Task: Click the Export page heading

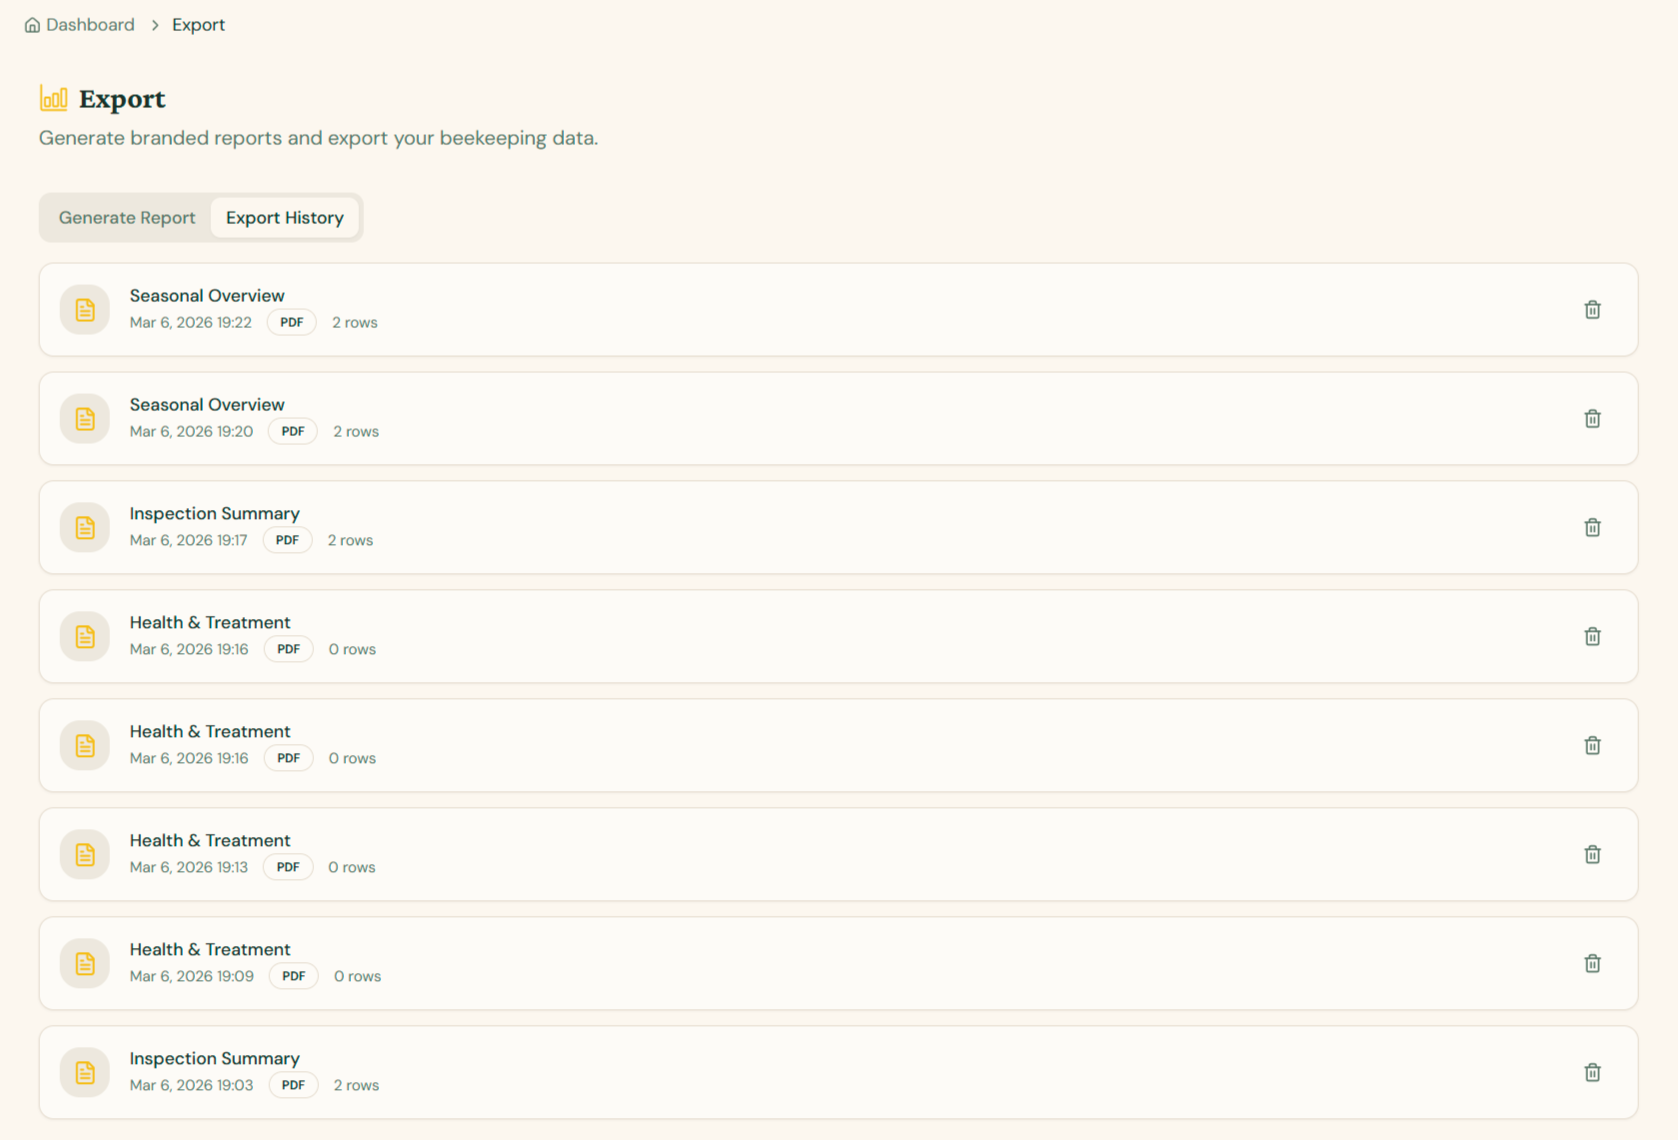Action: coord(122,99)
